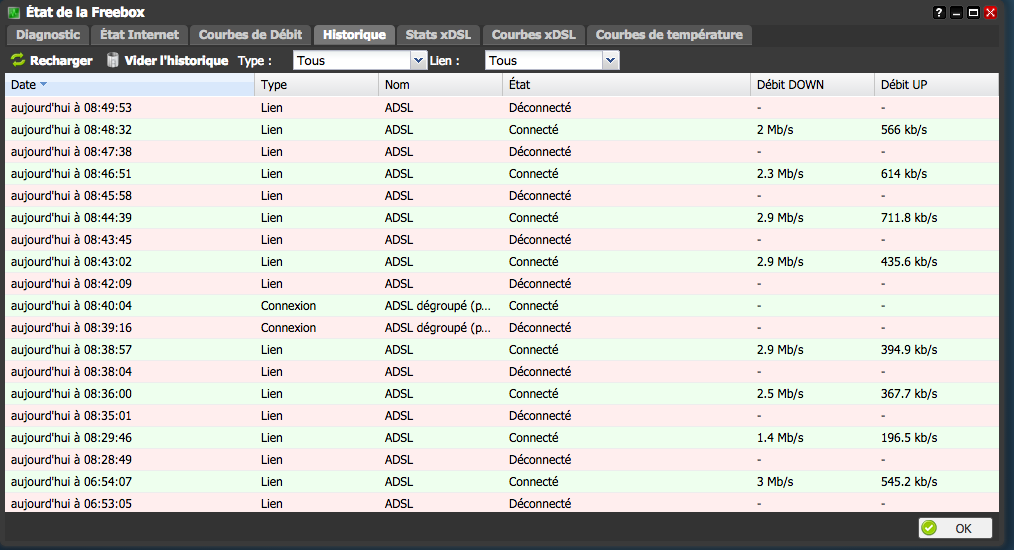Click Connexion type in the 08:40:04 row
The image size is (1014, 550).
288,305
